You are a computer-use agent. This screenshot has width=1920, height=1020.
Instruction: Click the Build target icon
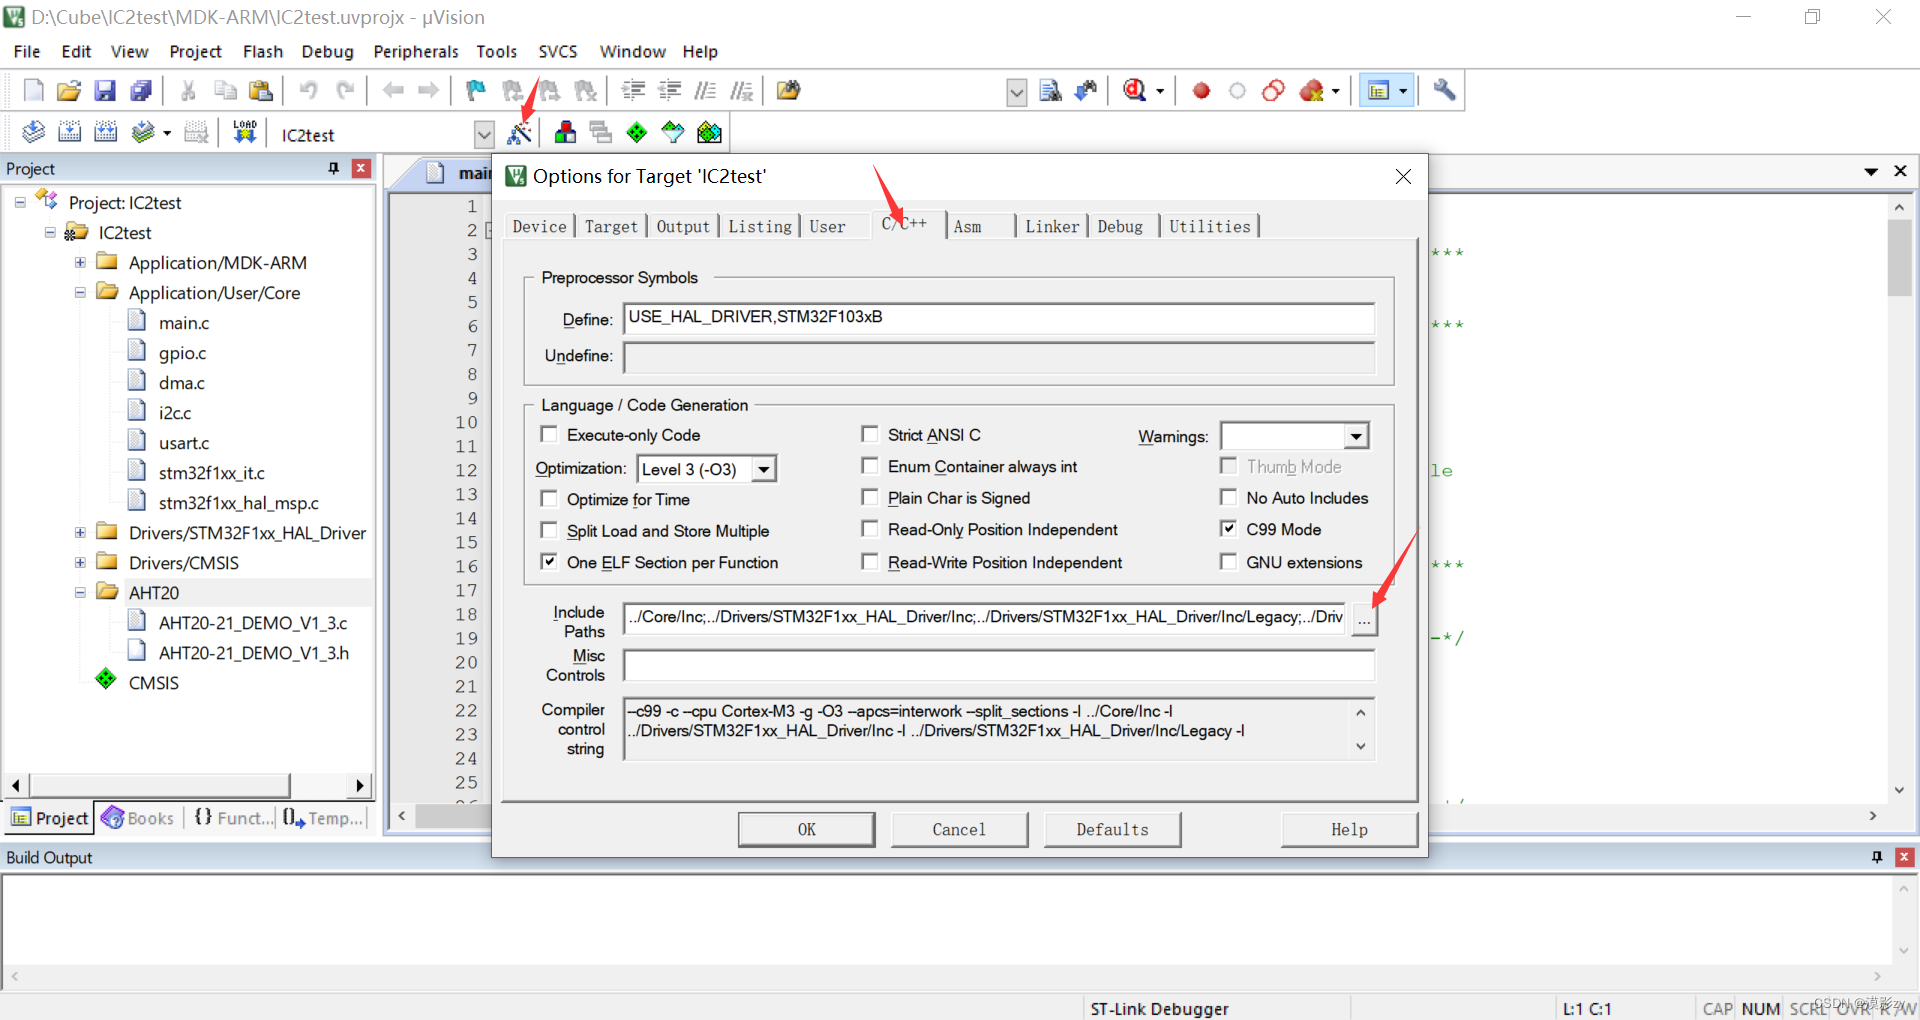69,132
